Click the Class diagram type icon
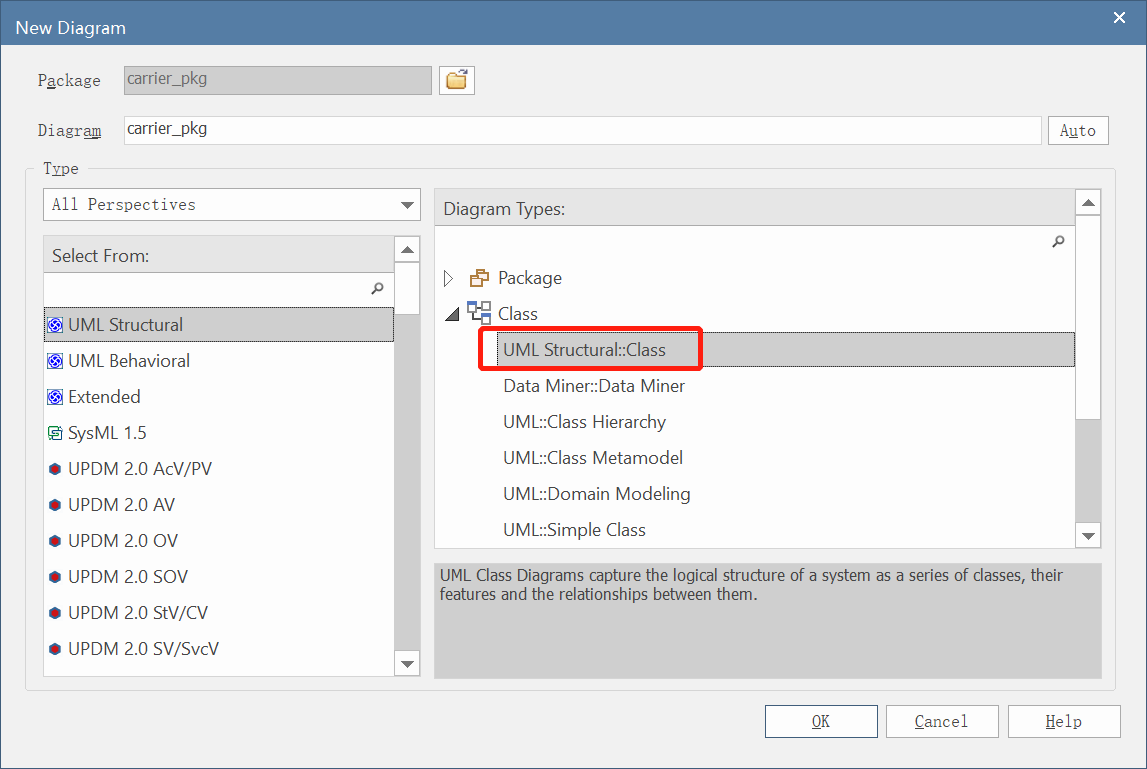Screen dimensions: 1147x769 tap(479, 312)
